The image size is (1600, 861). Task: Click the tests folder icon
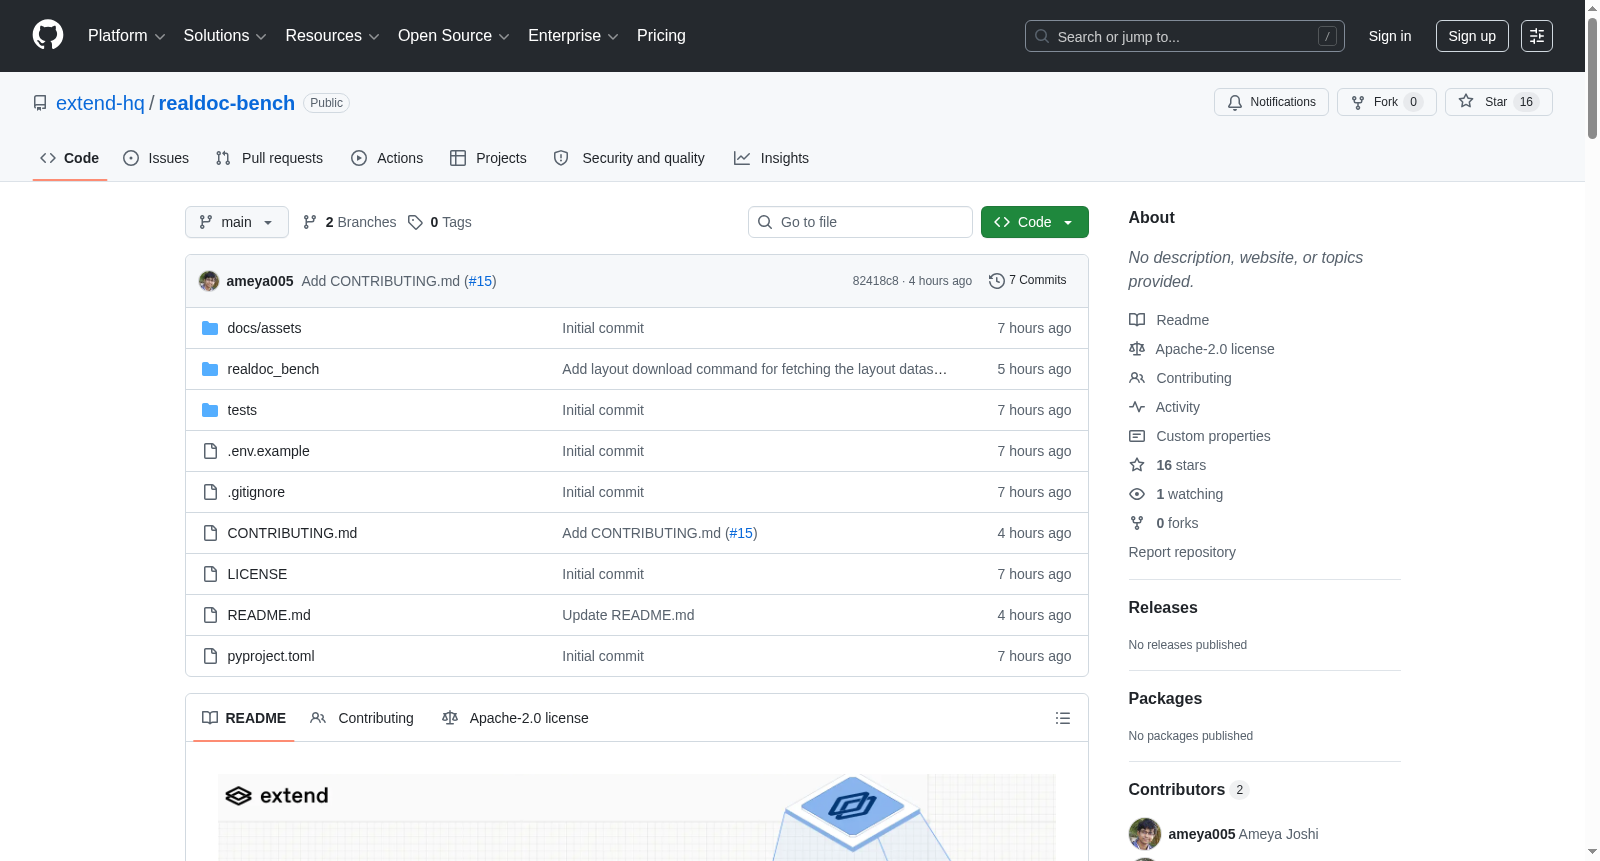pos(210,410)
